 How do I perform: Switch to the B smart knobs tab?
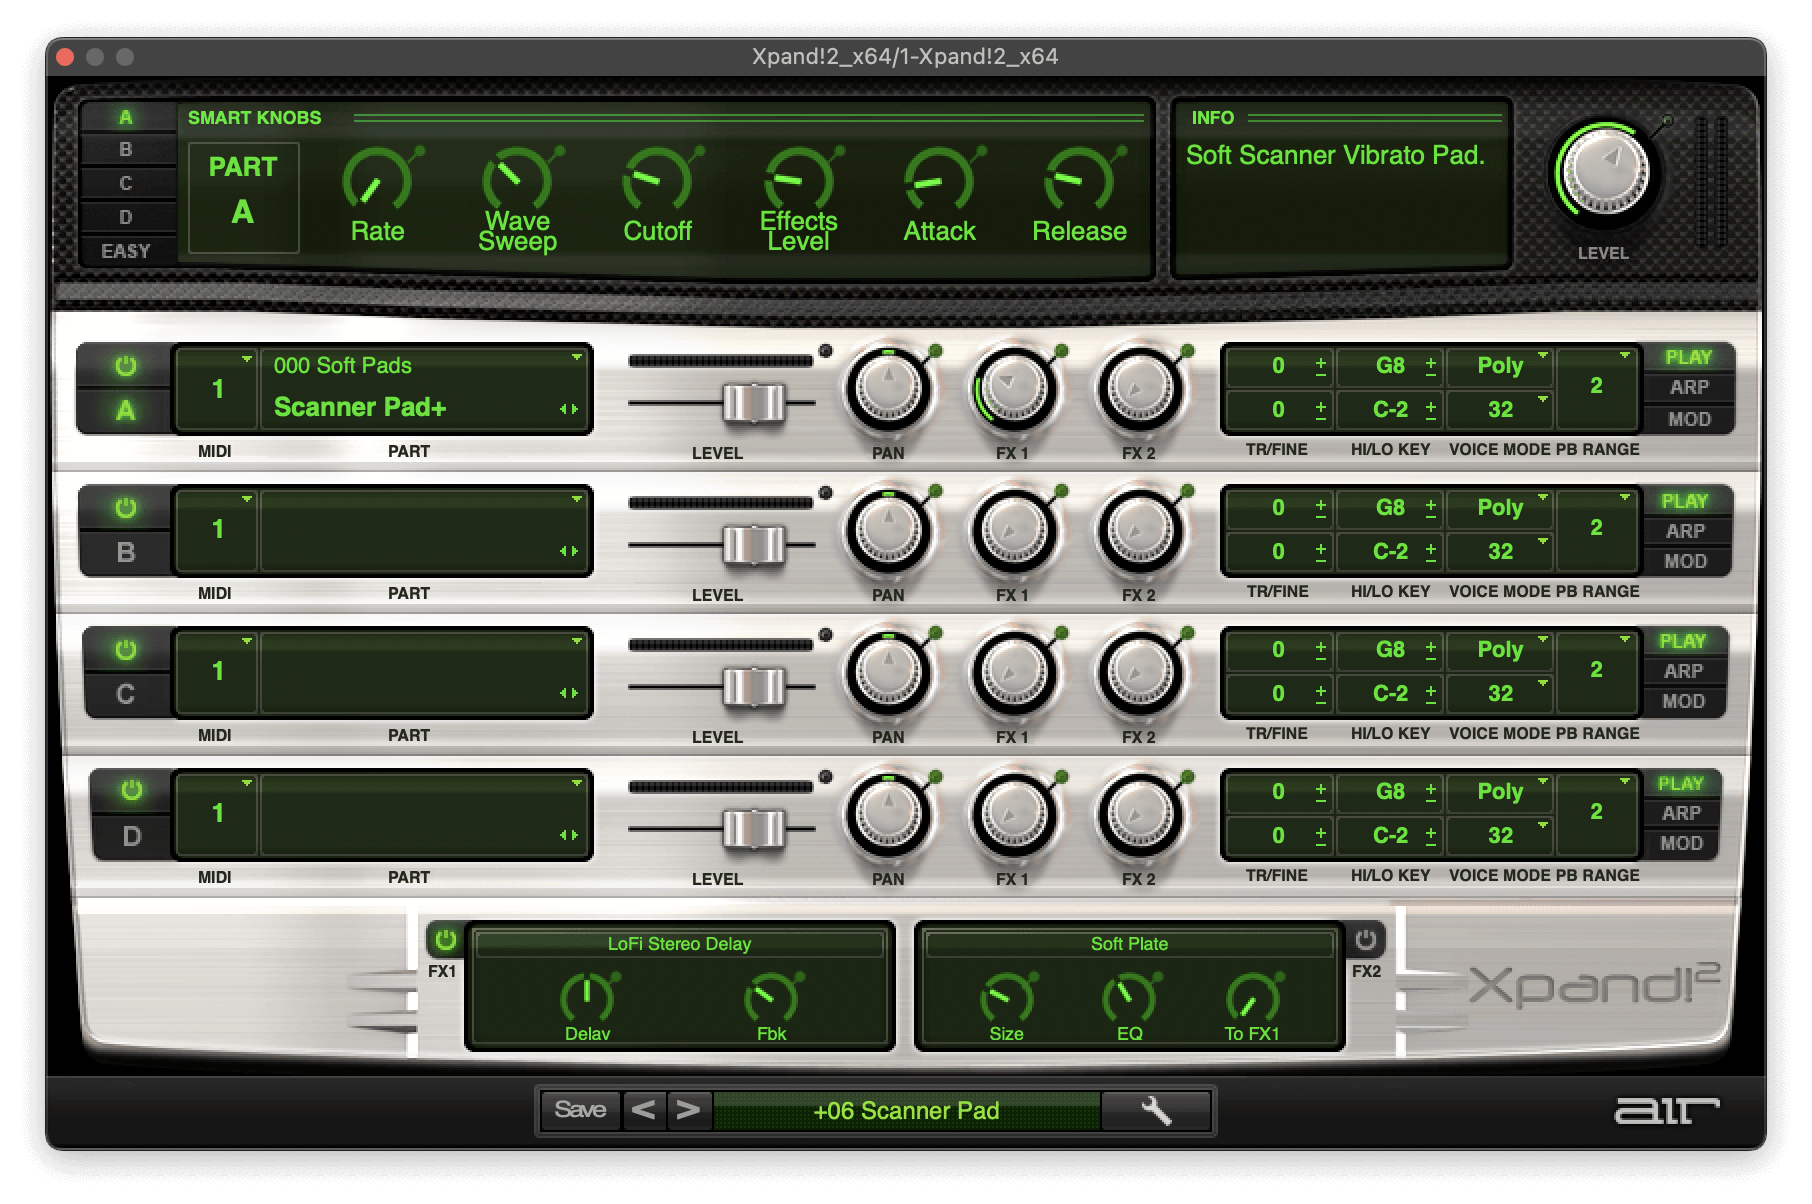(126, 150)
